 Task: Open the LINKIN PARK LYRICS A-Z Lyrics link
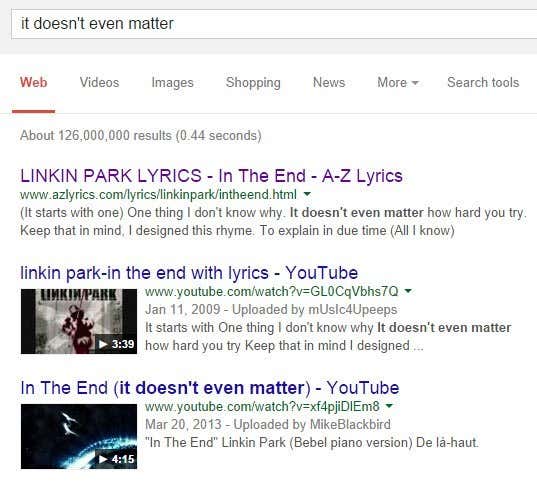tap(211, 176)
